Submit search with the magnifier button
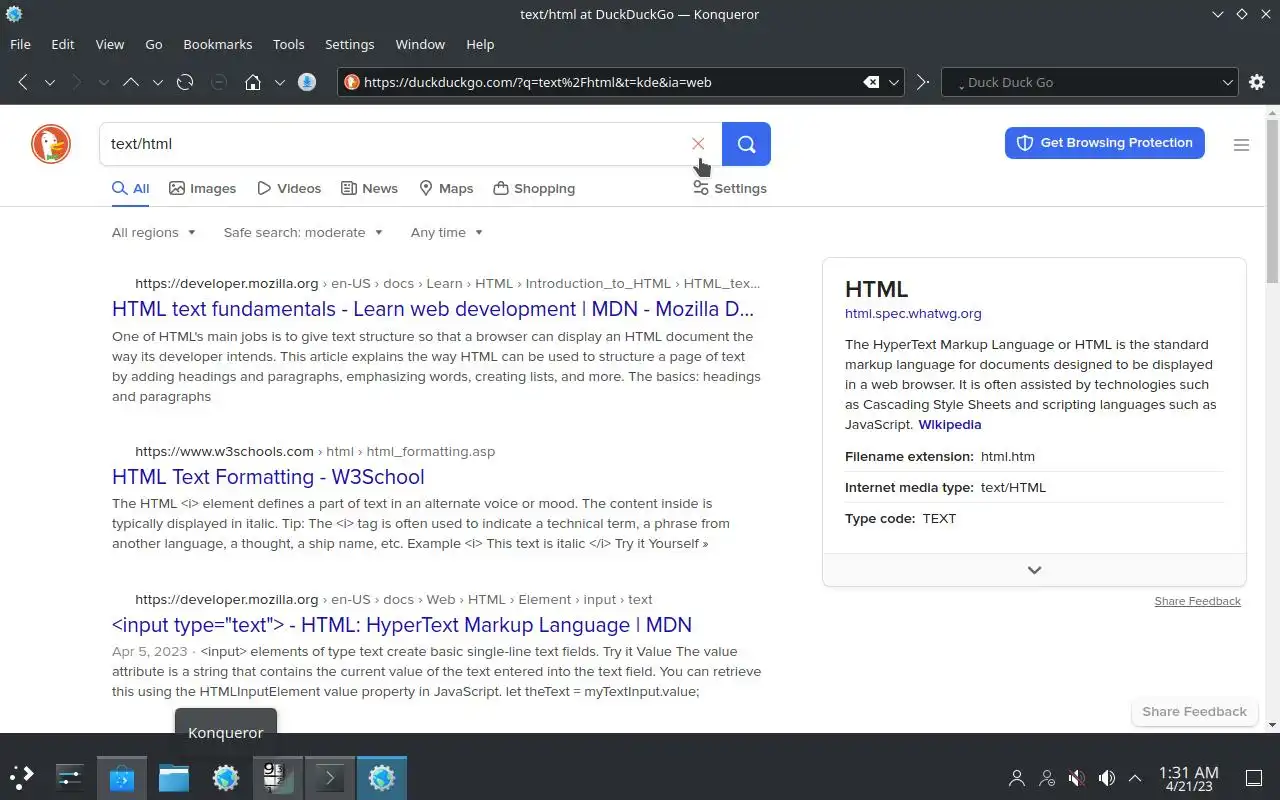This screenshot has height=800, width=1280. pos(746,144)
